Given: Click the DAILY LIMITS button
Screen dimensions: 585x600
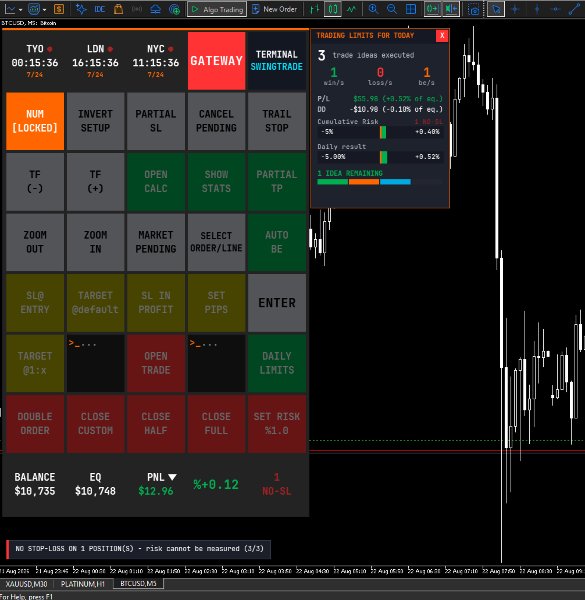Looking at the screenshot, I should [277, 363].
